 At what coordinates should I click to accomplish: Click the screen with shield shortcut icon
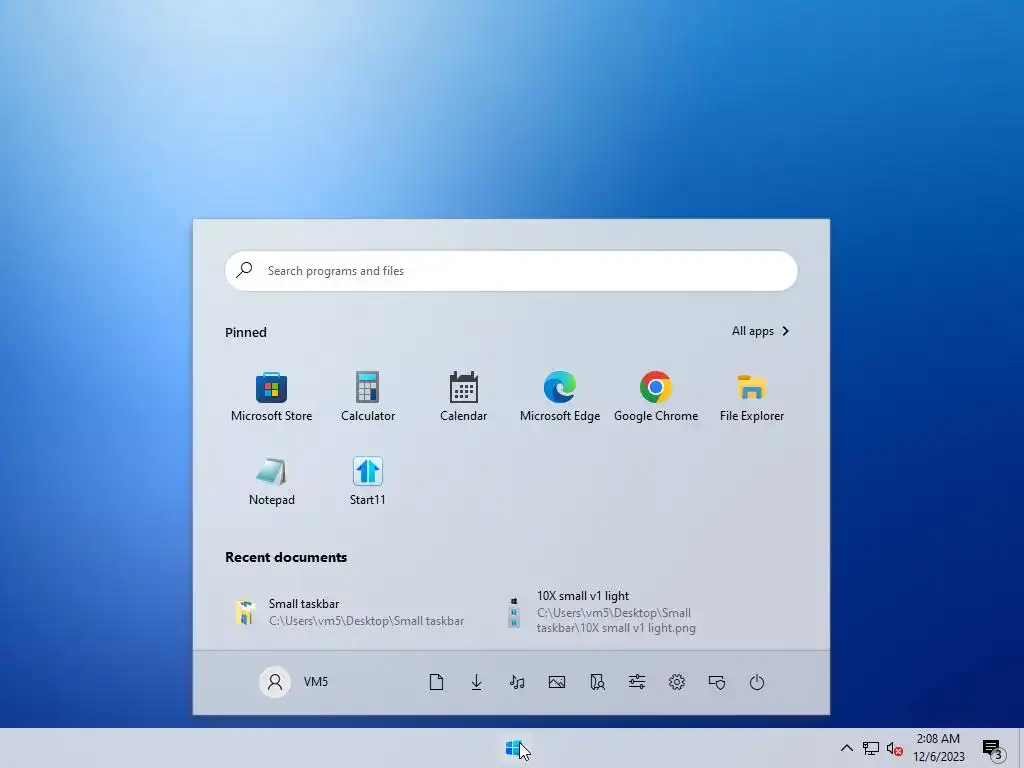click(x=717, y=682)
